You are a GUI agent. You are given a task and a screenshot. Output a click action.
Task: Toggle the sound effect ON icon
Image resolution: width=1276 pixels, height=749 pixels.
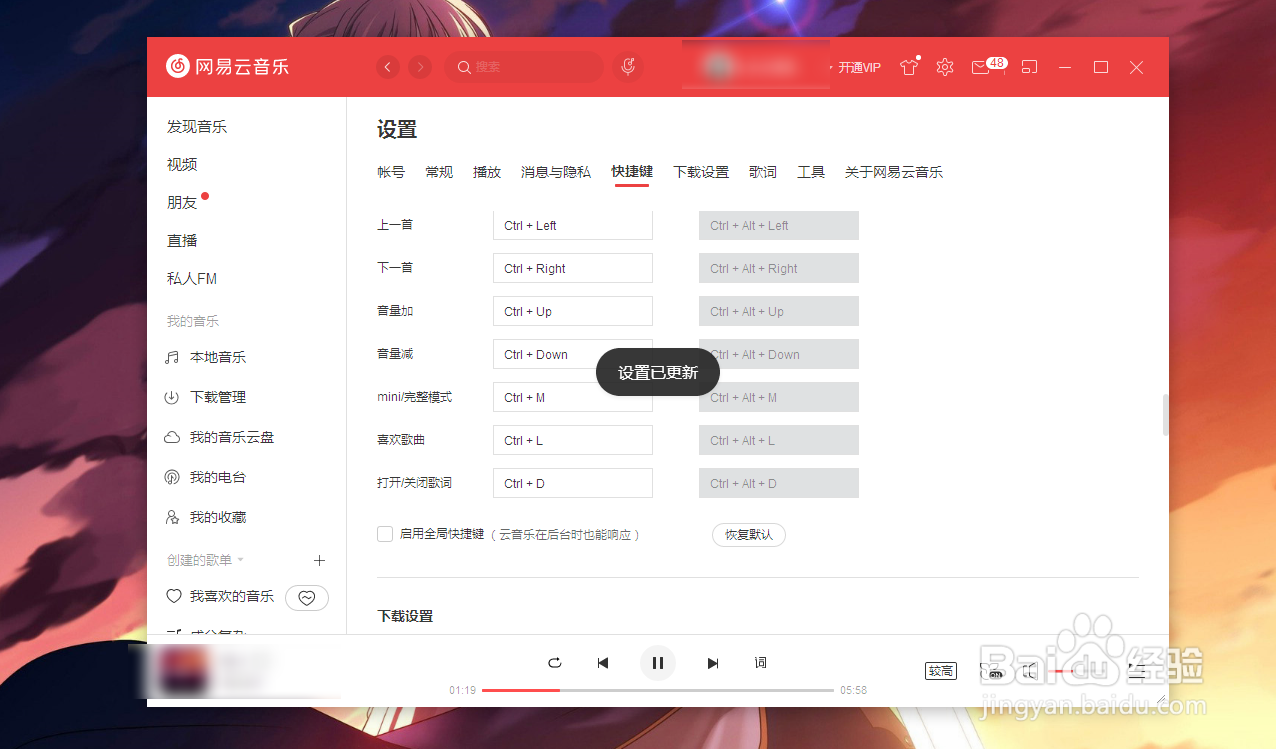point(991,671)
